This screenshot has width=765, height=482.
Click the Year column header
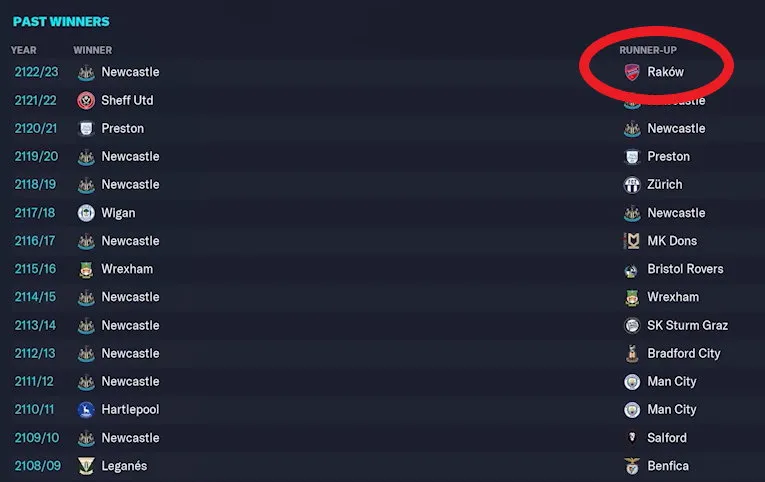pyautogui.click(x=23, y=50)
